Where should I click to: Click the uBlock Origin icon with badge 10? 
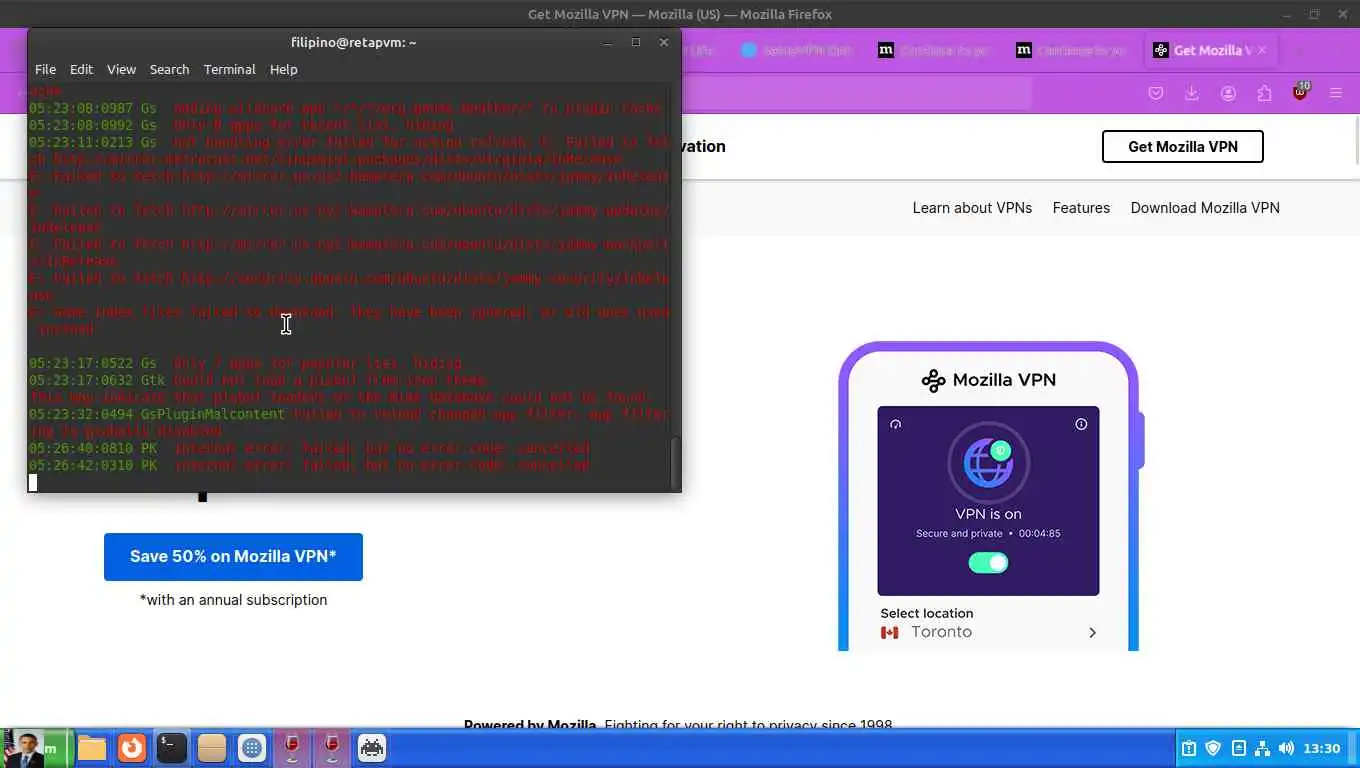point(1300,92)
